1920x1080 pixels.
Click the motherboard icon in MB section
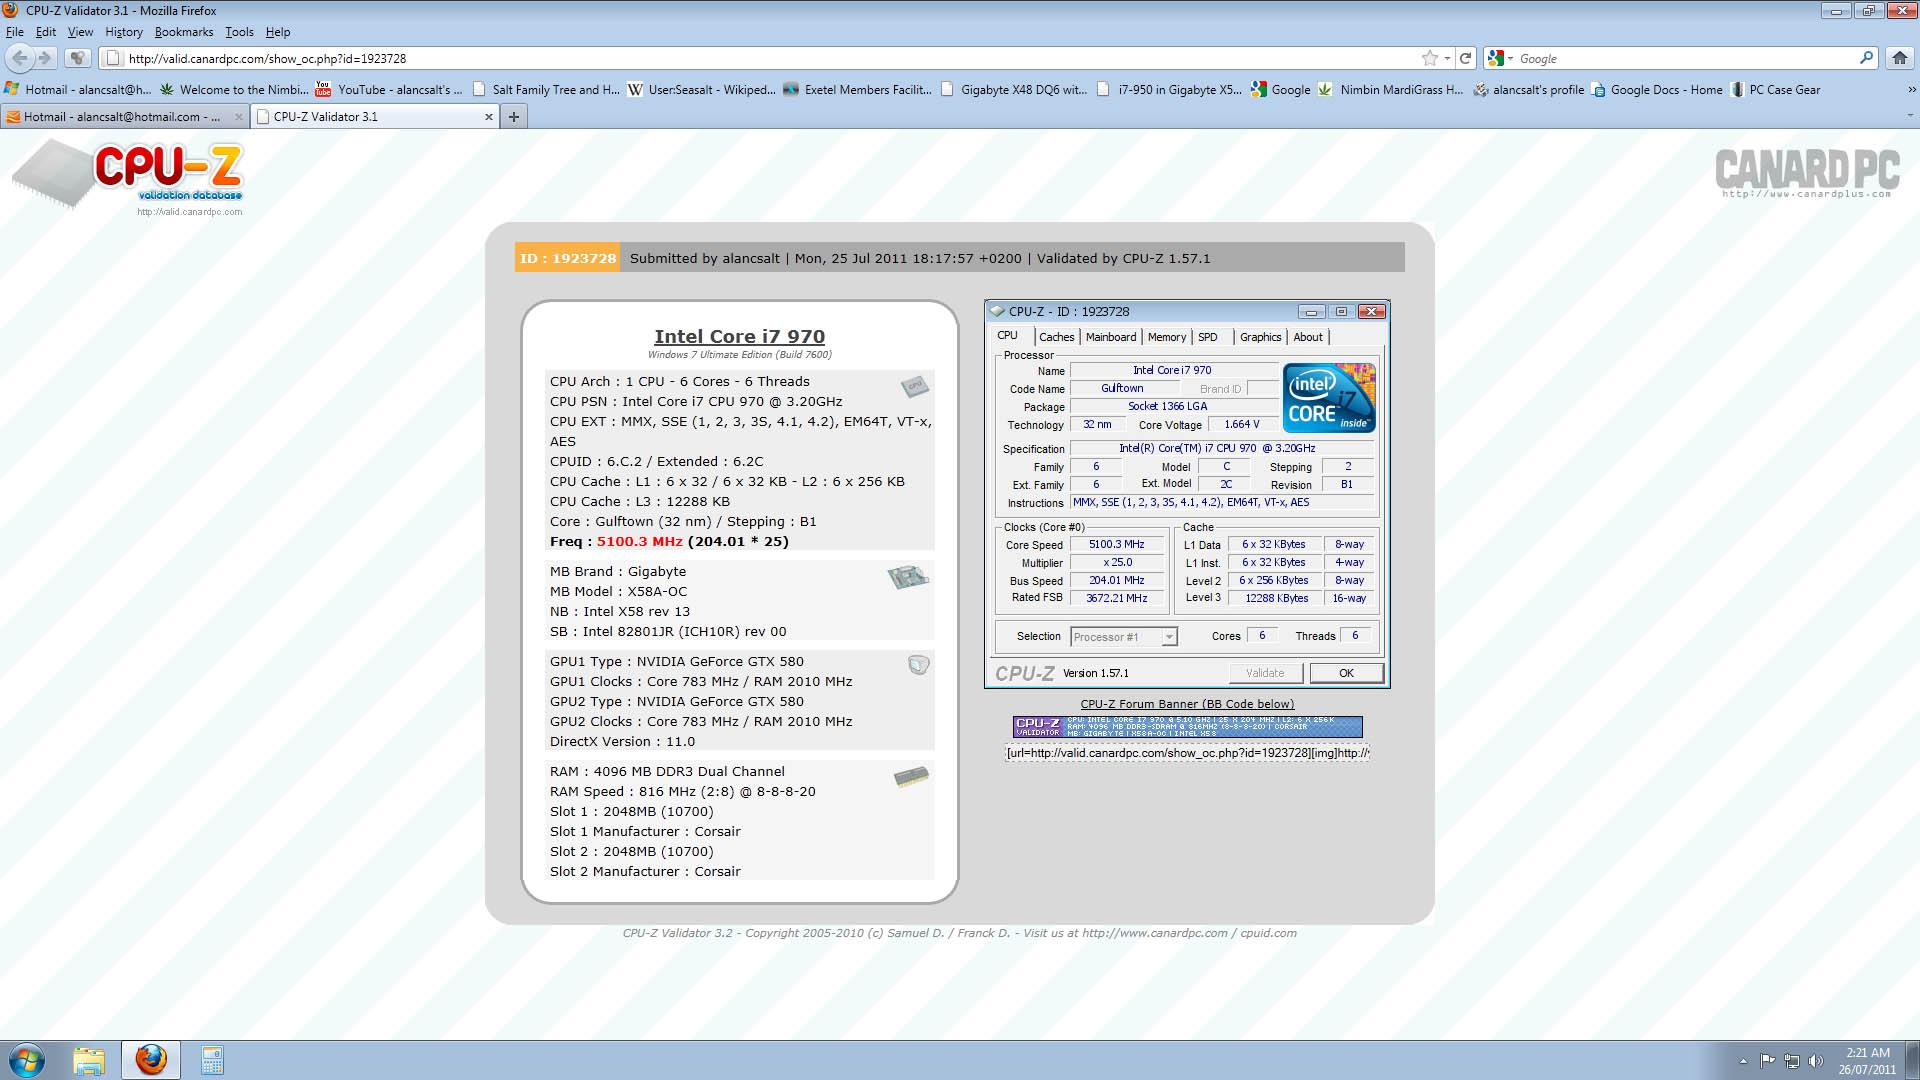[908, 577]
